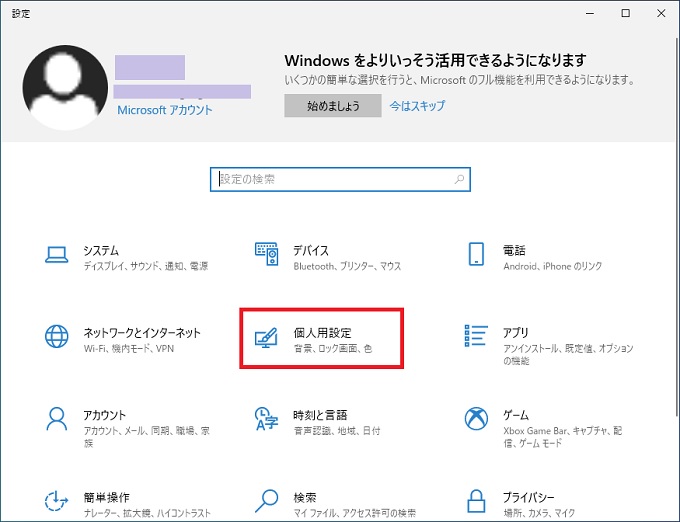Open the 簡単操作 ease of access icon
The width and height of the screenshot is (680, 522).
pos(56,501)
